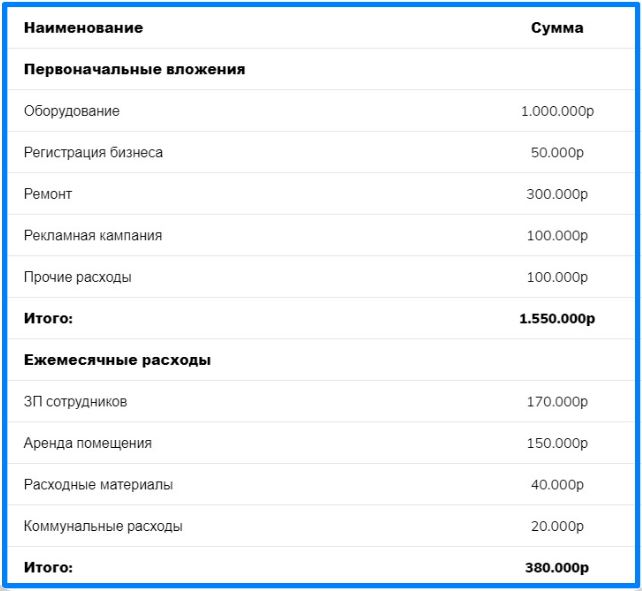
Task: Select the 150.000р amount
Action: tap(557, 443)
